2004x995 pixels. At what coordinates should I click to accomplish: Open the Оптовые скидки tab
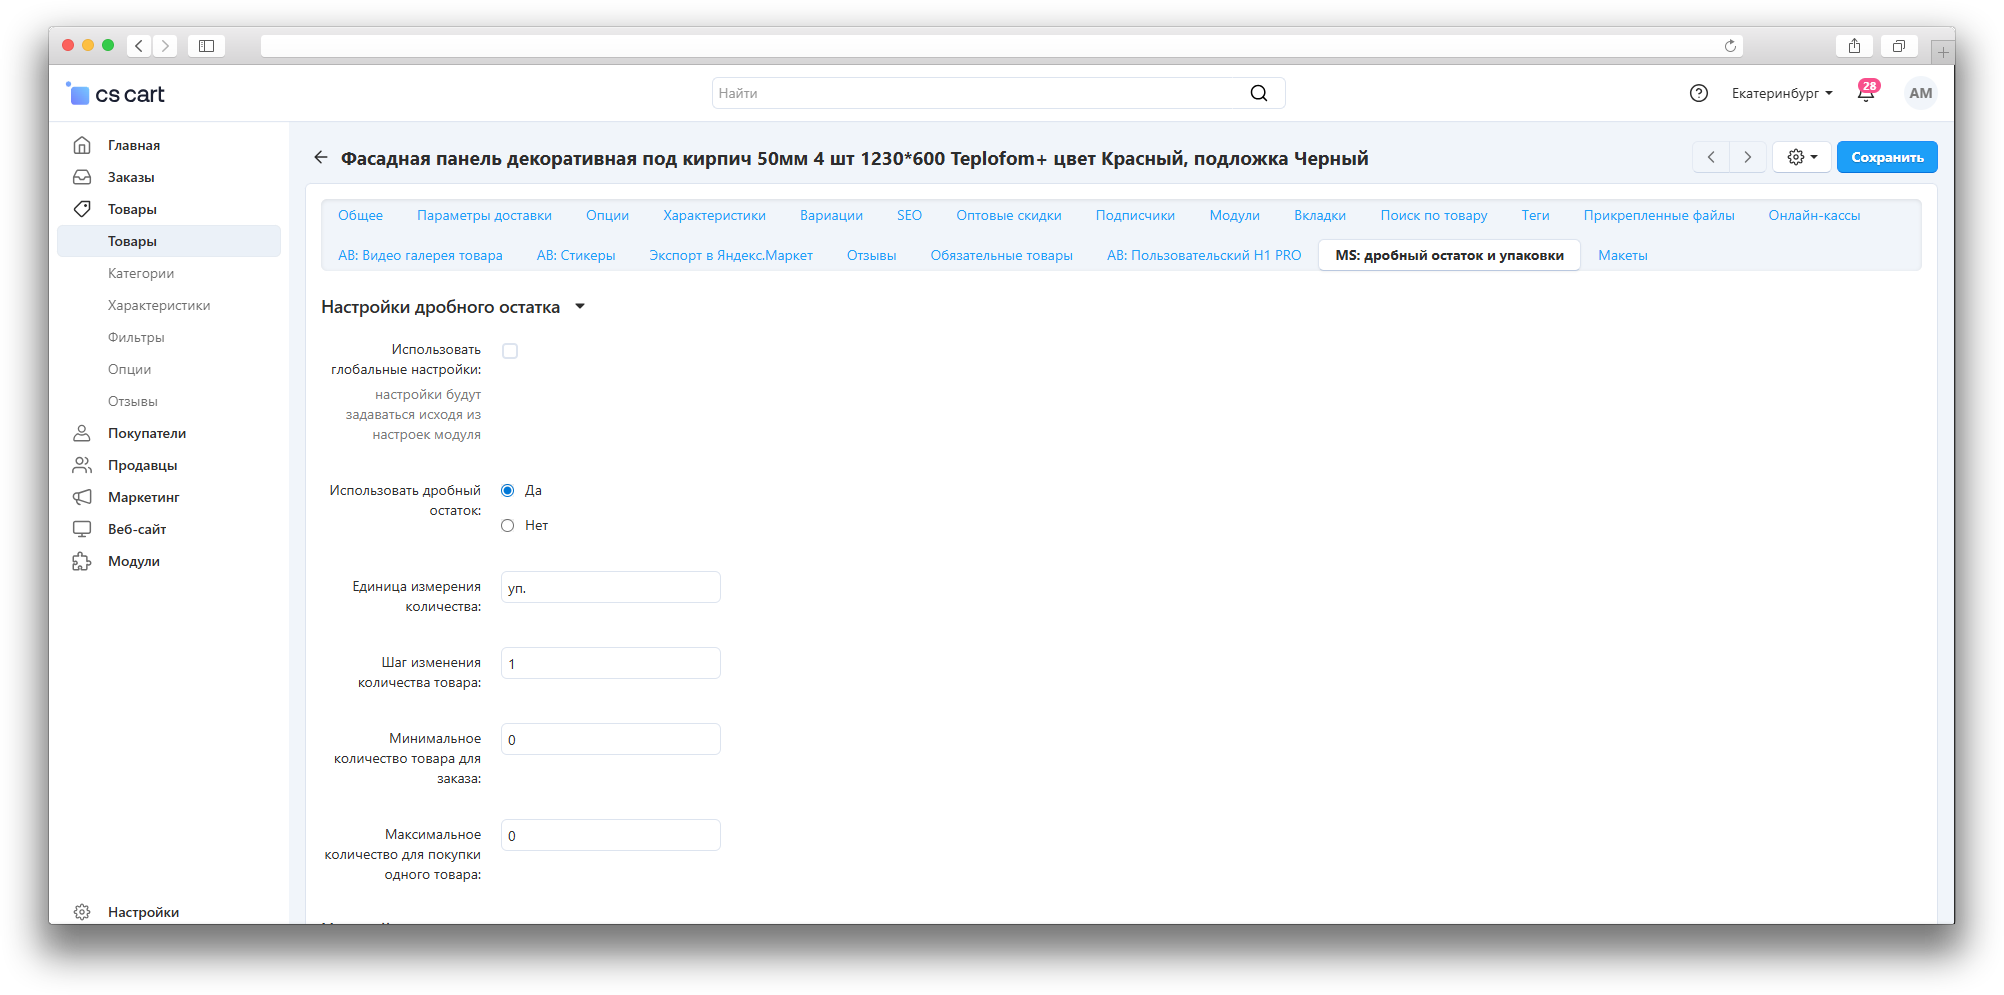point(1008,215)
